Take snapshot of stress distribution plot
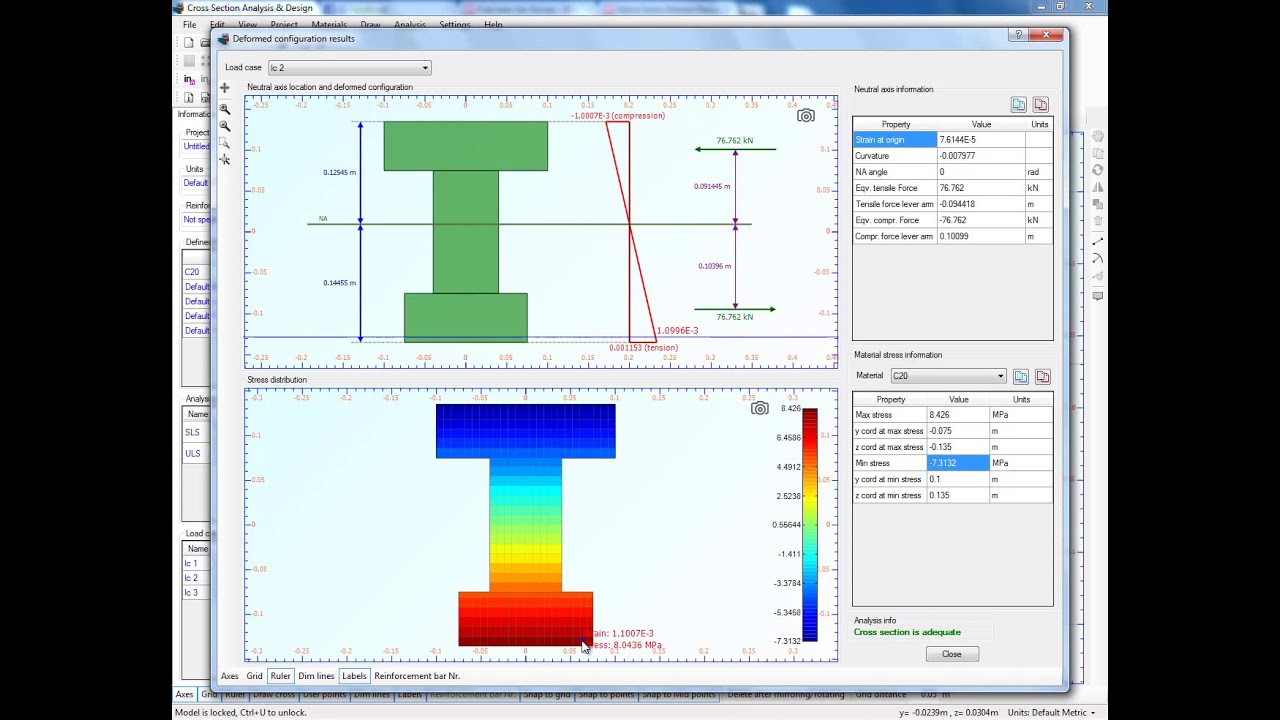 pos(760,408)
